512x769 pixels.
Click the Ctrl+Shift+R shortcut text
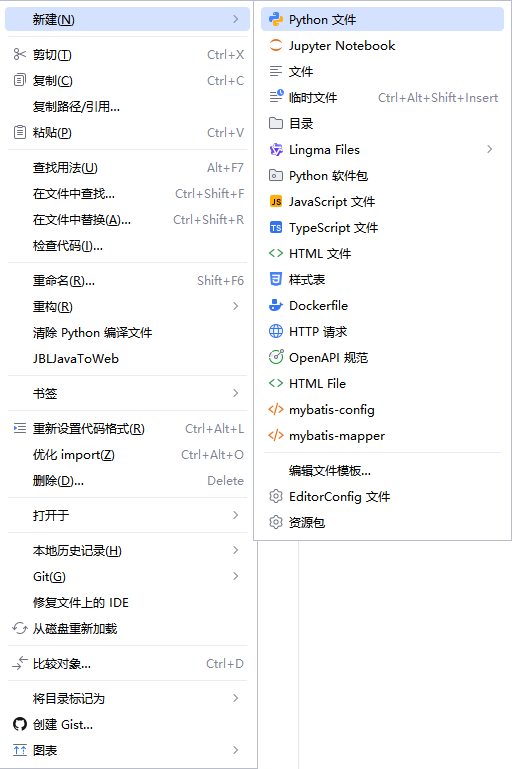pyautogui.click(x=208, y=220)
